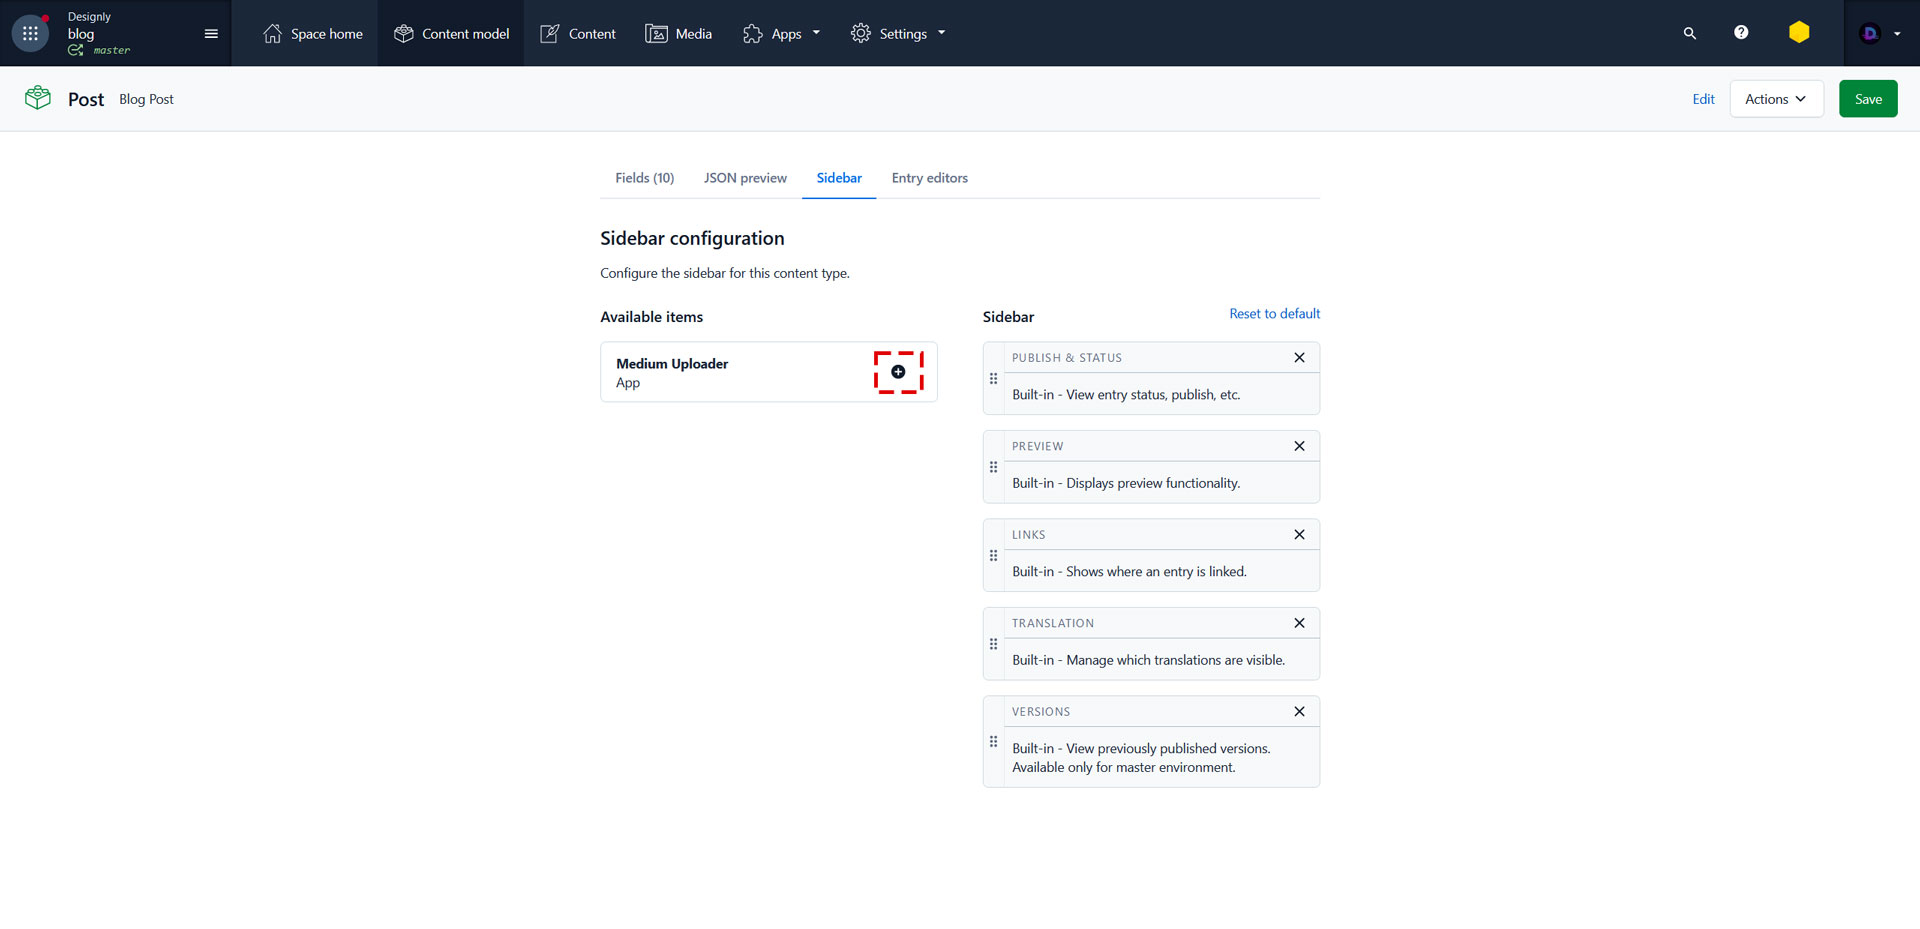
Task: Click Reset to default link
Action: point(1274,314)
